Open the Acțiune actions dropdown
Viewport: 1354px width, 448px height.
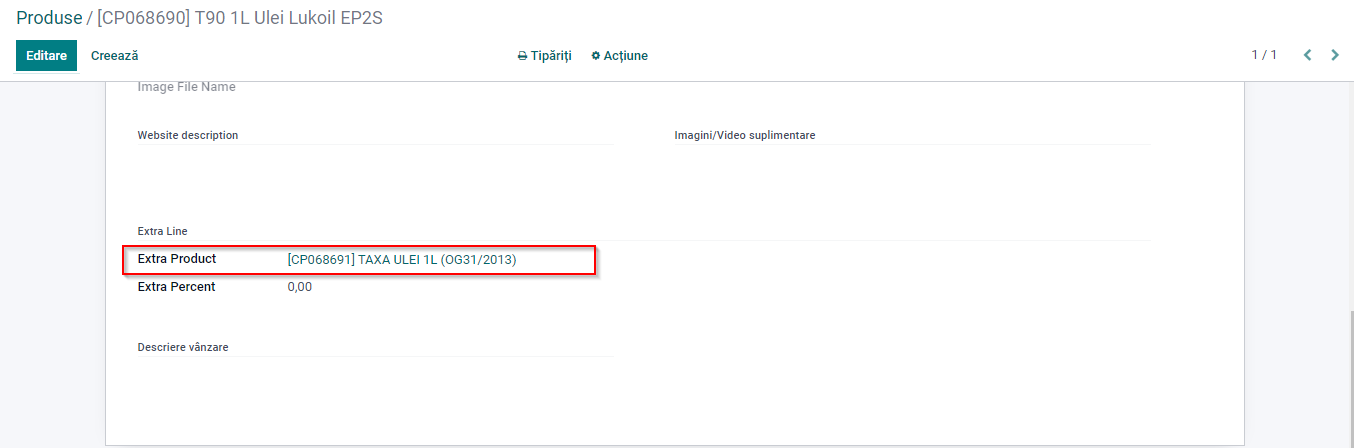(619, 56)
